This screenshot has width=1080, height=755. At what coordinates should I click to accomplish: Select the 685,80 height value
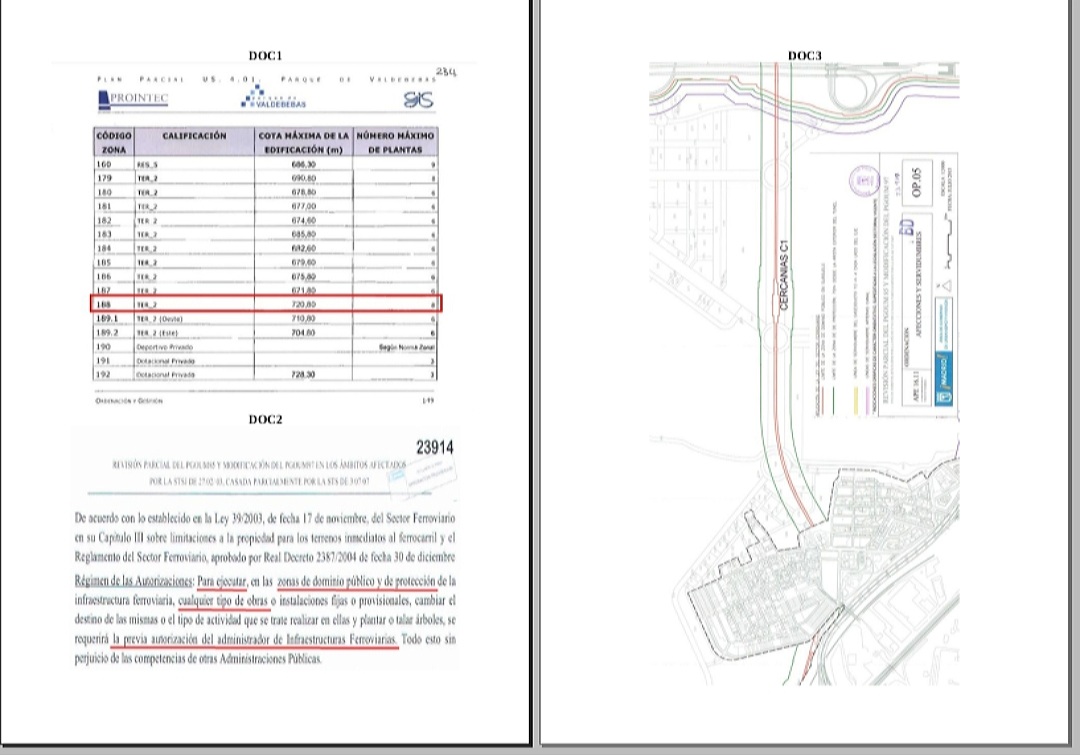coord(304,234)
